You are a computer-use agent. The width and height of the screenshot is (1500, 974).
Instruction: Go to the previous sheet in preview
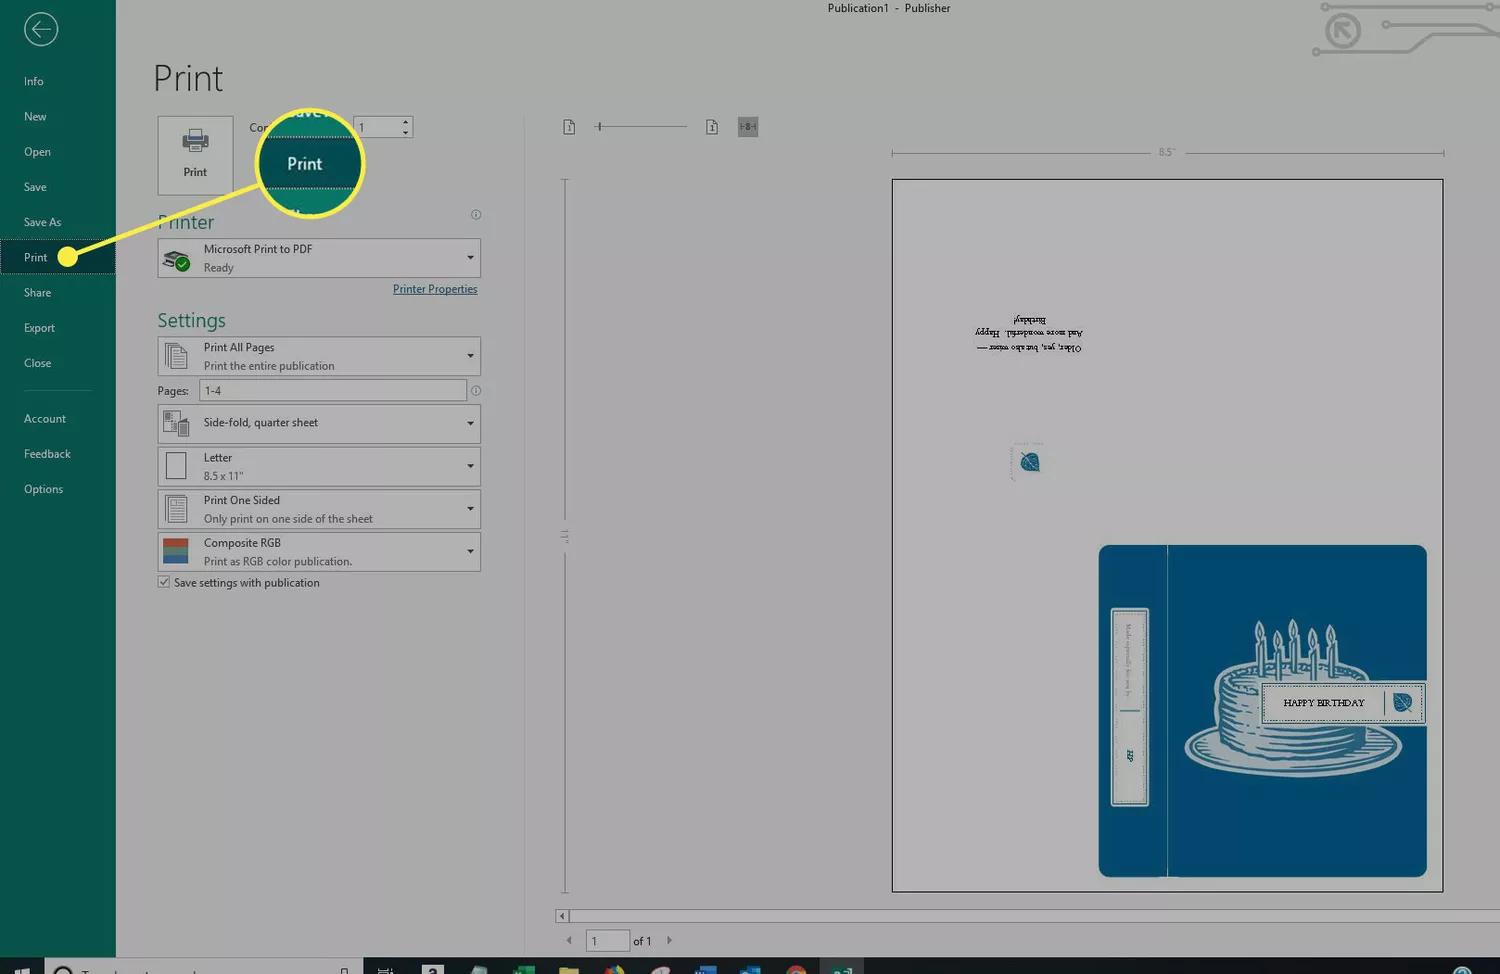pyautogui.click(x=569, y=941)
